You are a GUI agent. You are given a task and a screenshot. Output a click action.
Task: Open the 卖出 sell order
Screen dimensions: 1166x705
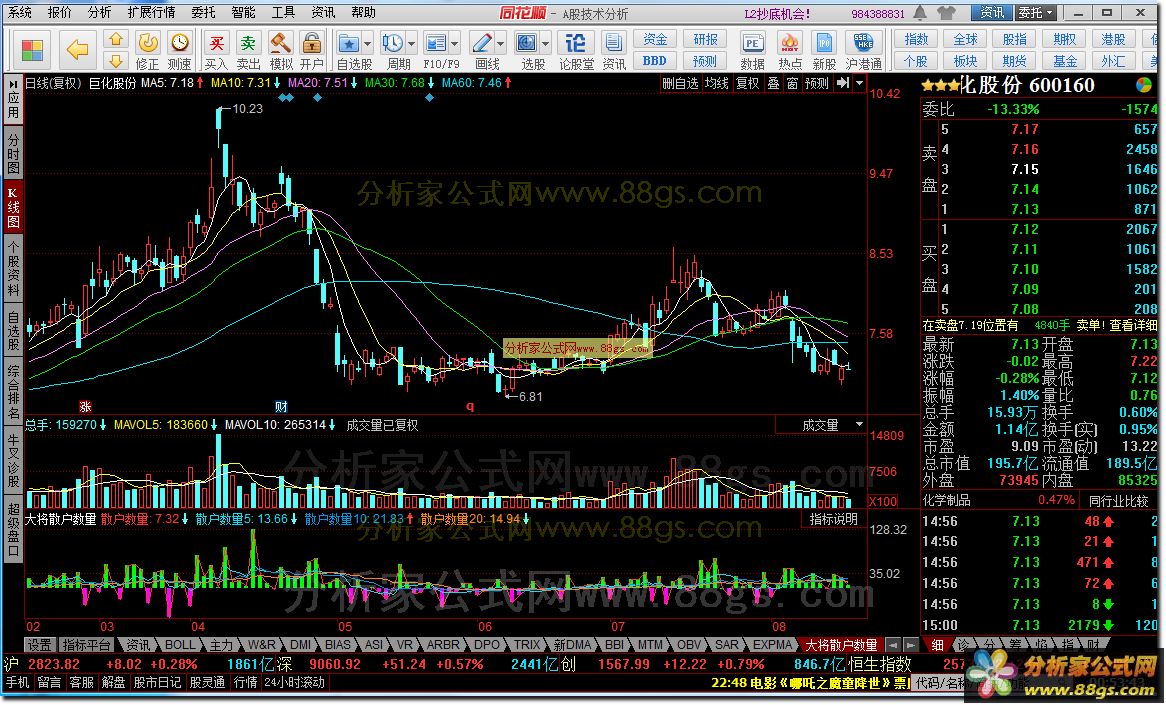click(248, 51)
